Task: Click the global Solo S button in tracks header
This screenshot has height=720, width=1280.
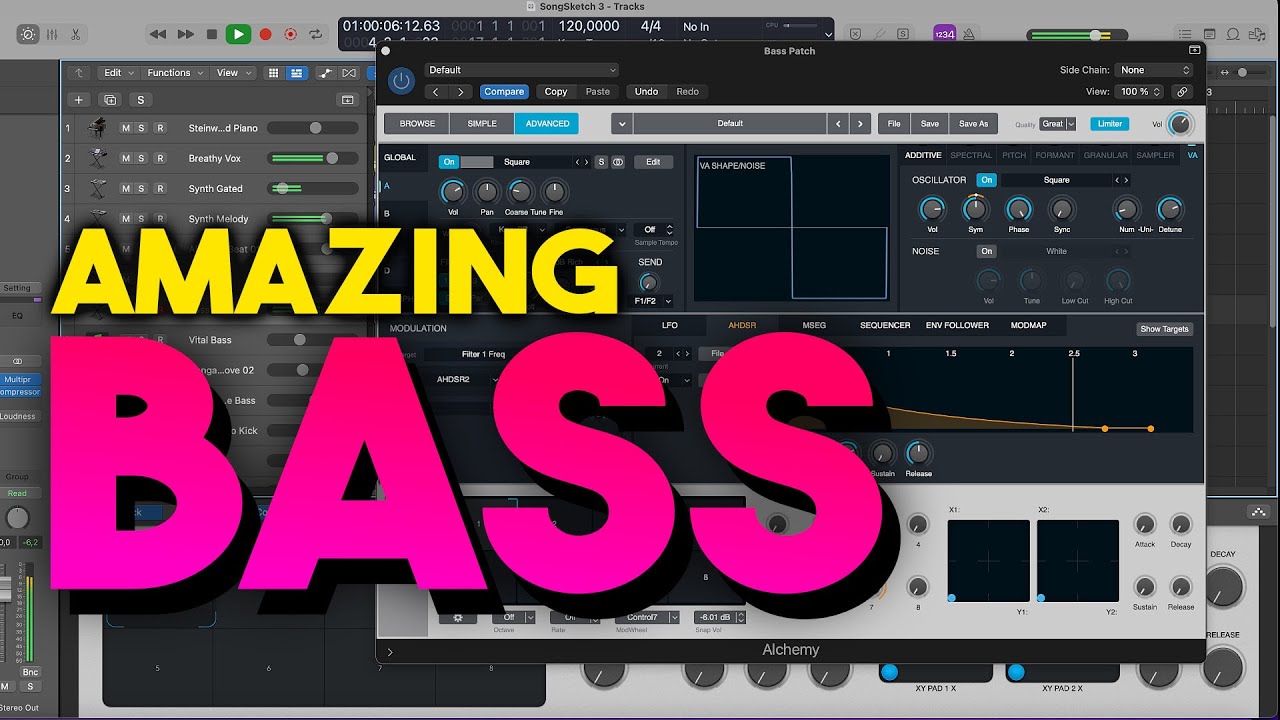Action: point(141,100)
